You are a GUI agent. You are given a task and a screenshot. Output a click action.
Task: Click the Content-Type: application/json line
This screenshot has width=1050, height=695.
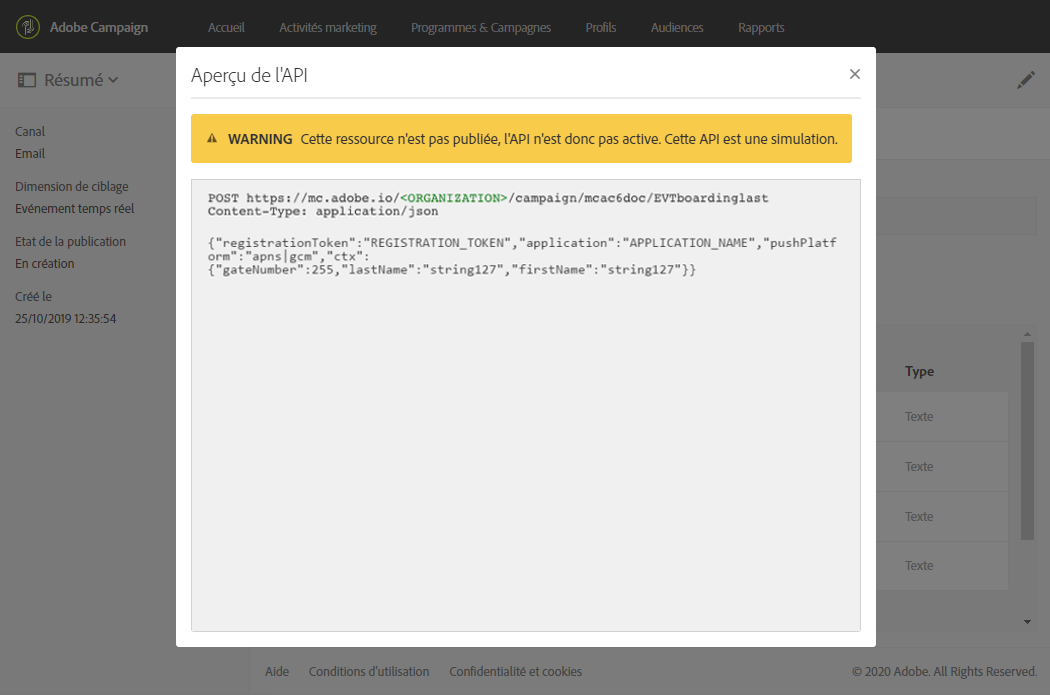[x=323, y=212]
